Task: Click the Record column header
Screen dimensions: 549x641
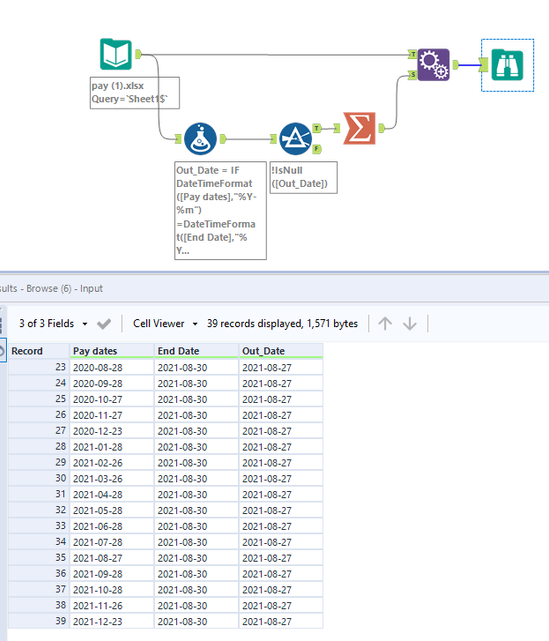Action: (39, 351)
